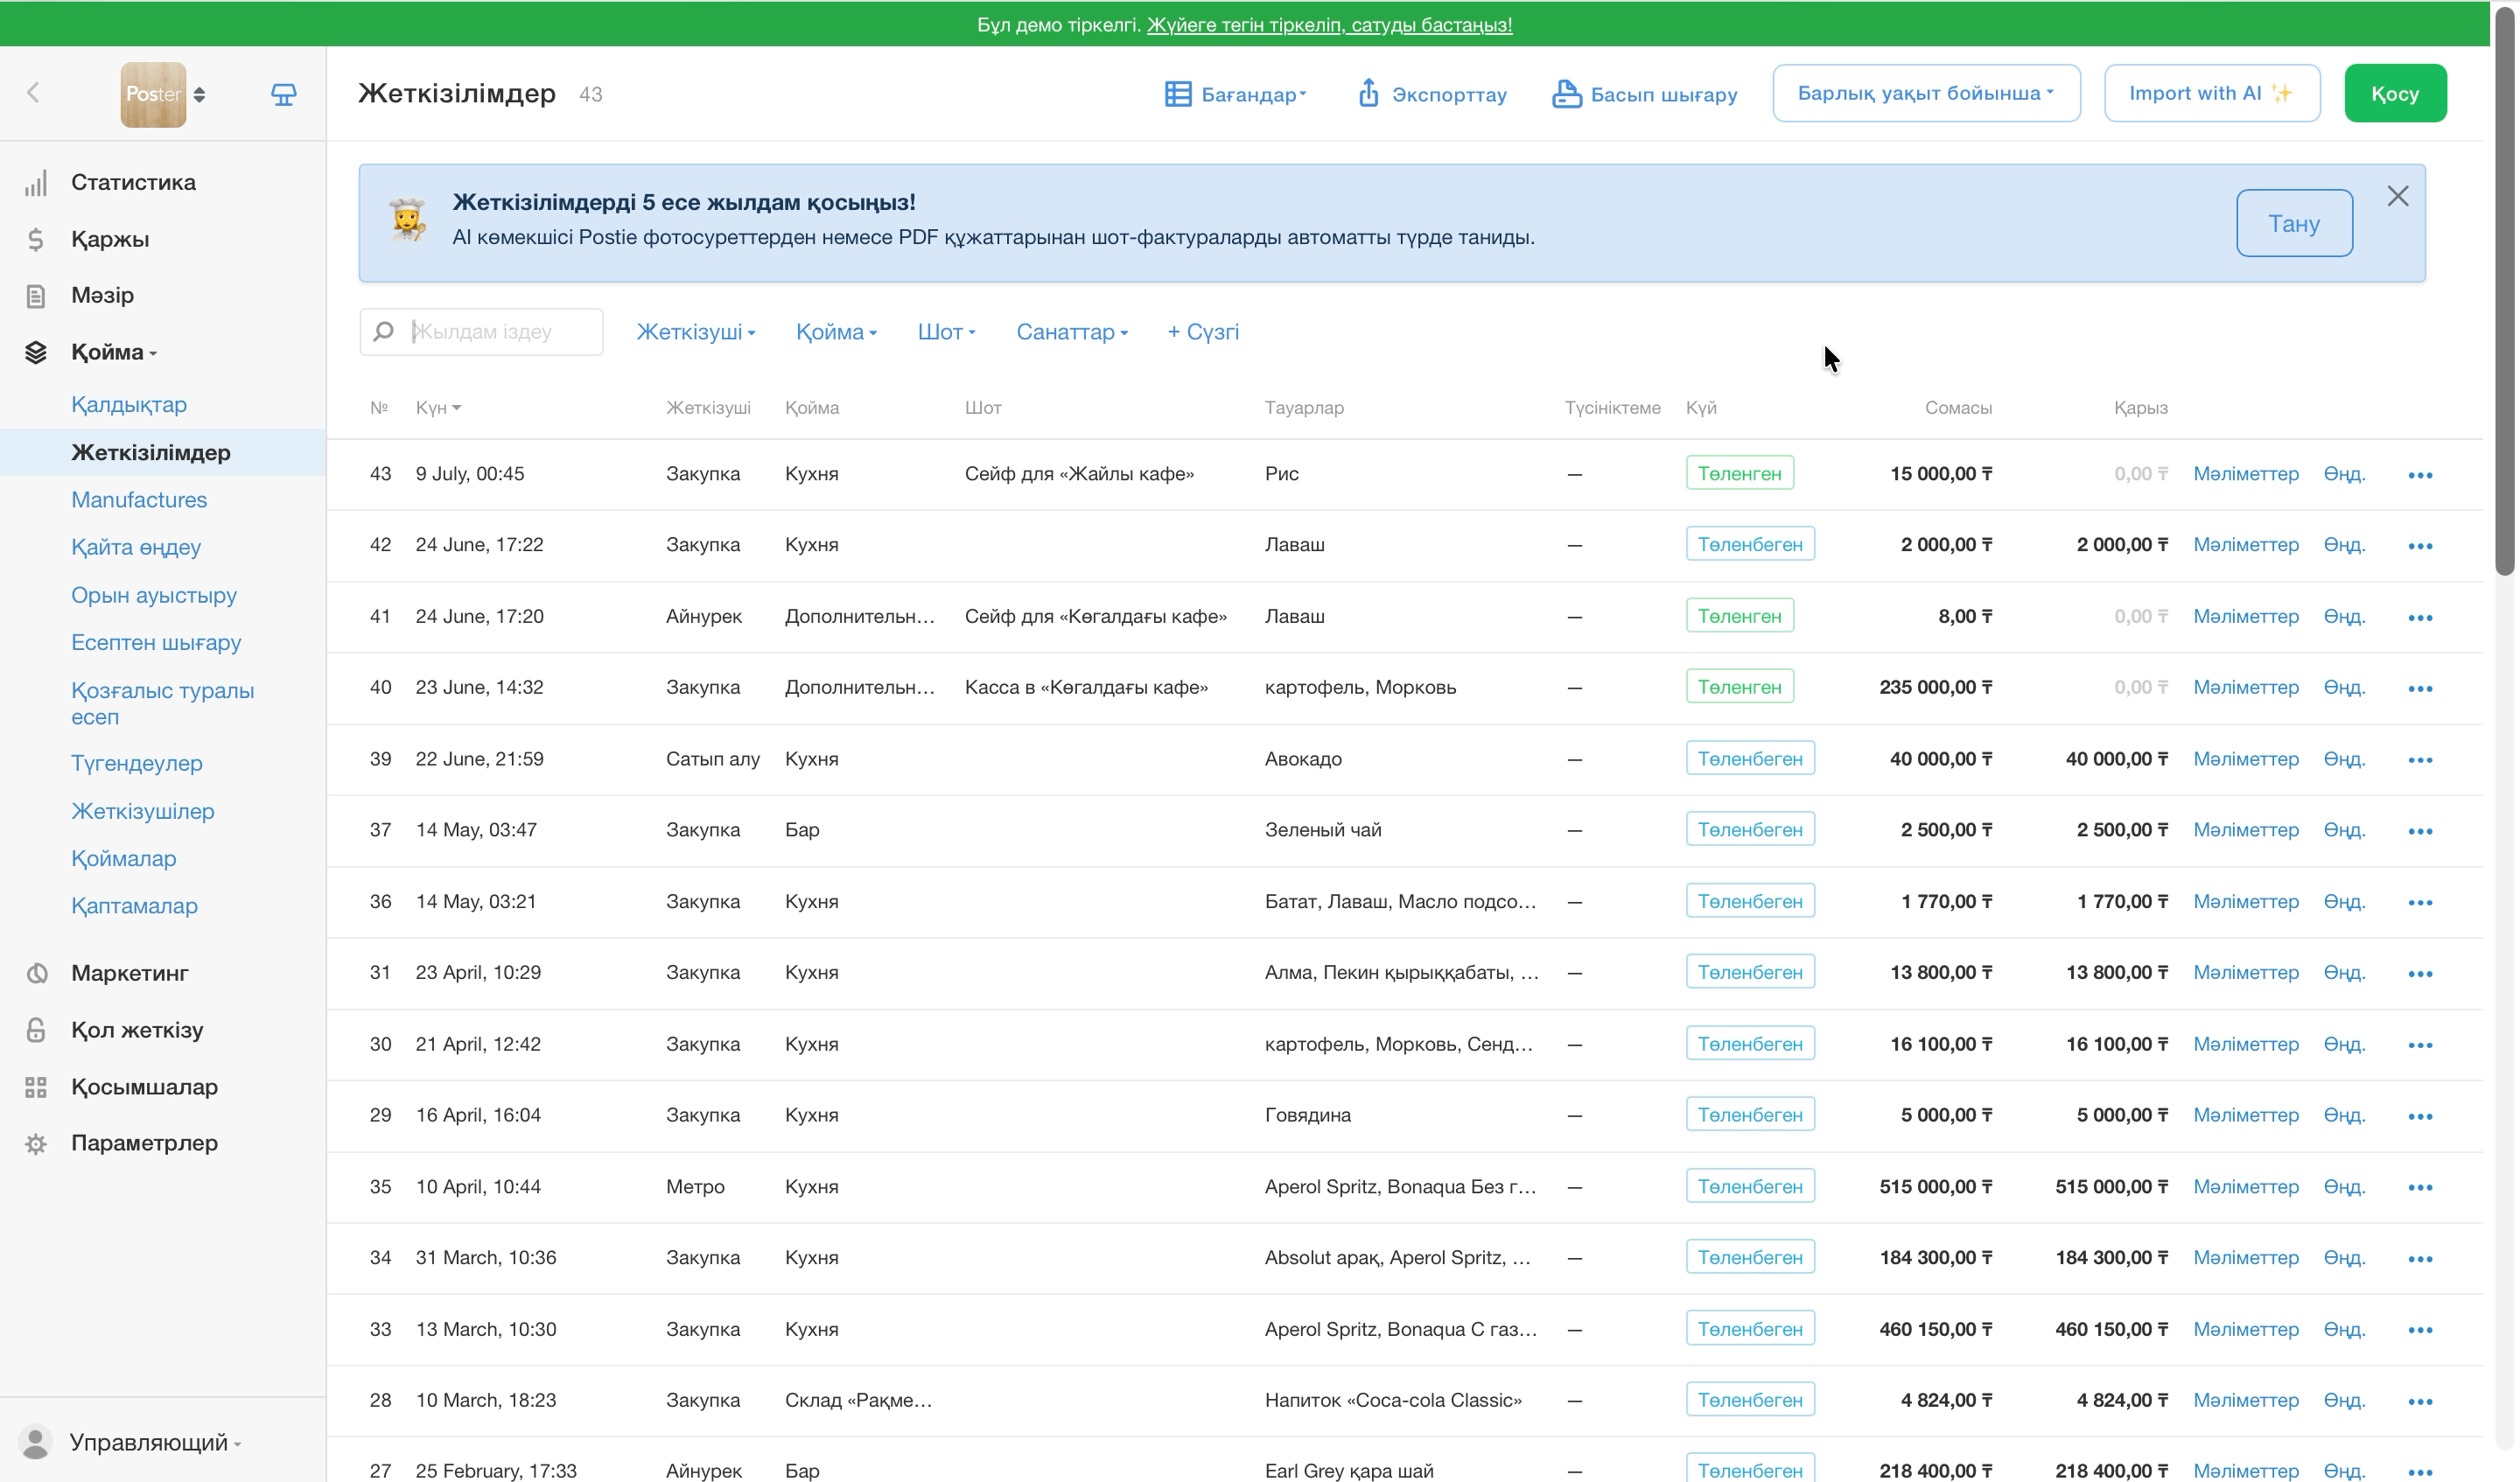Viewport: 2520px width, 1482px height.
Task: Click the green Қосу button
Action: click(x=2395, y=93)
